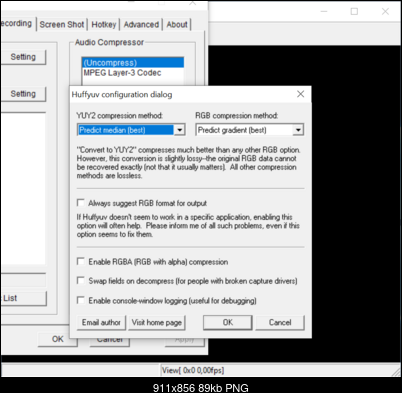Switch to the About tab
The image size is (402, 393).
tap(177, 25)
